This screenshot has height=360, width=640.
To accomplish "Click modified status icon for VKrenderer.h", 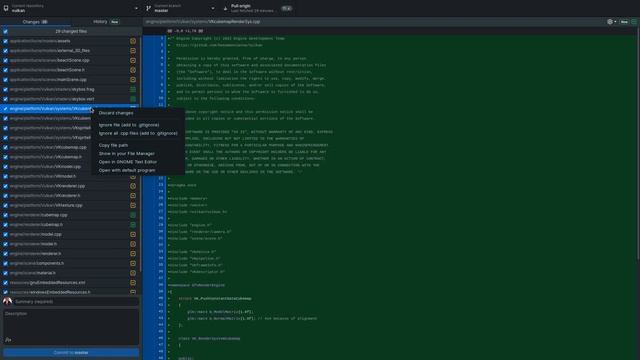I will (x=133, y=196).
